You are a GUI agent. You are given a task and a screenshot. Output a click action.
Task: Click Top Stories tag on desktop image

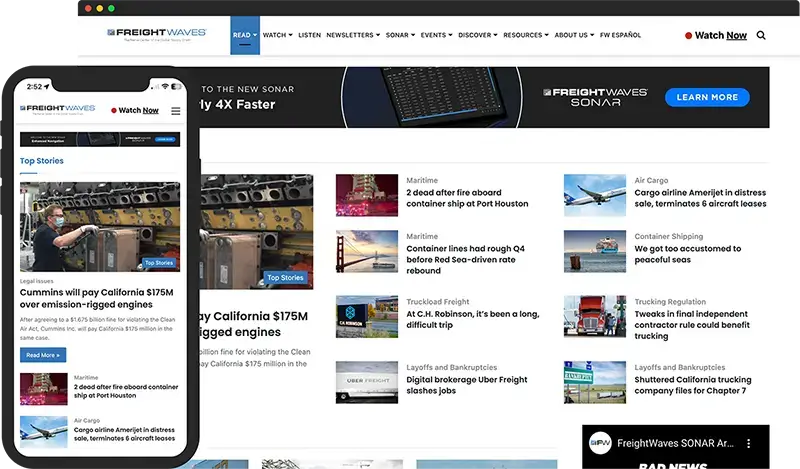(285, 278)
